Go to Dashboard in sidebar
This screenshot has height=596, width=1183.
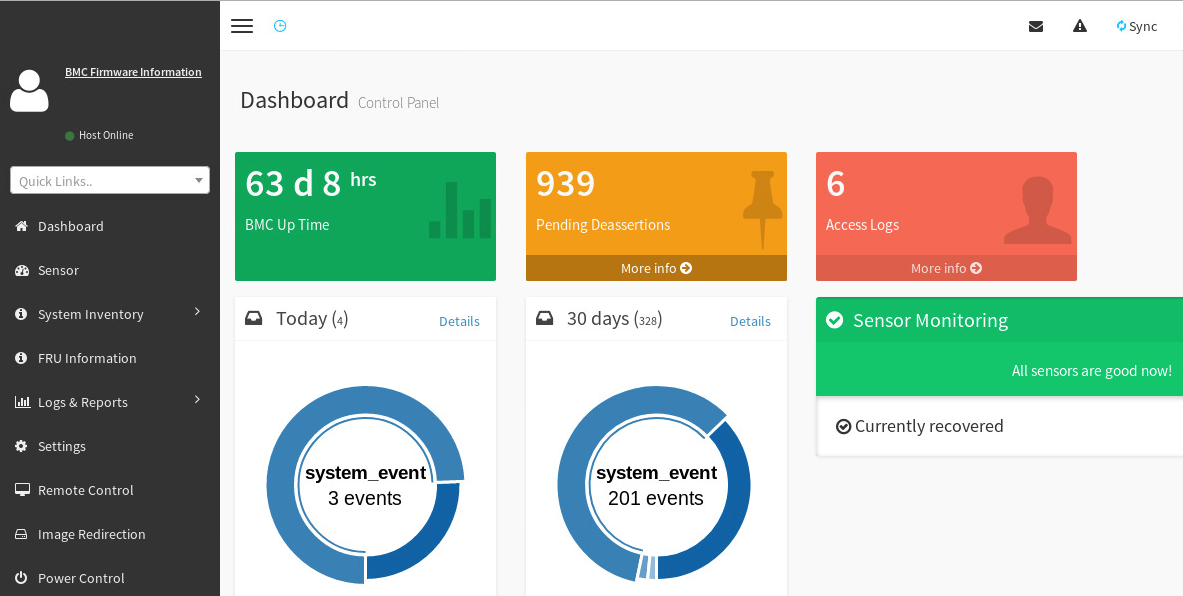point(70,226)
